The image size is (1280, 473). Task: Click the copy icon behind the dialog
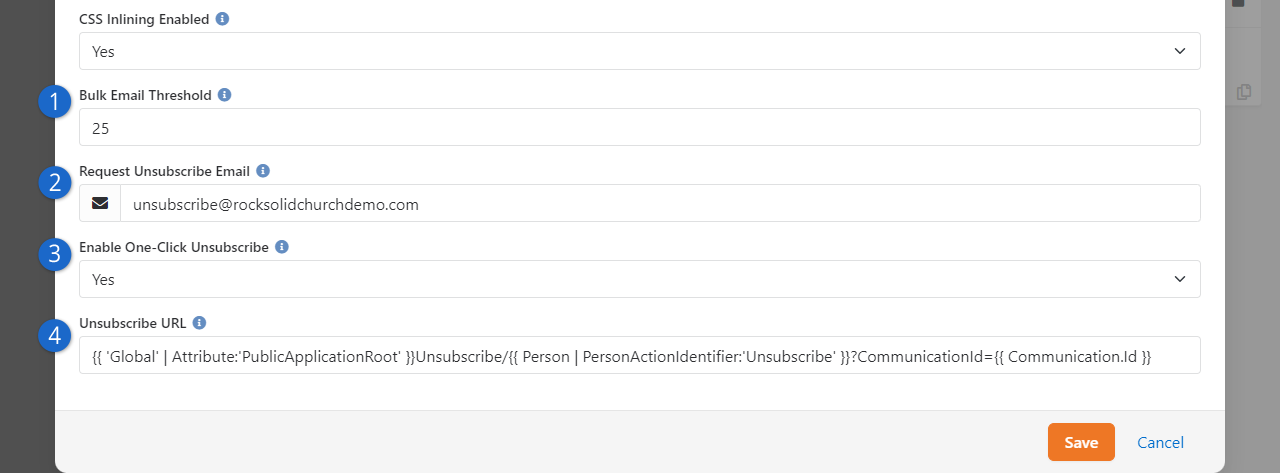[x=1243, y=92]
